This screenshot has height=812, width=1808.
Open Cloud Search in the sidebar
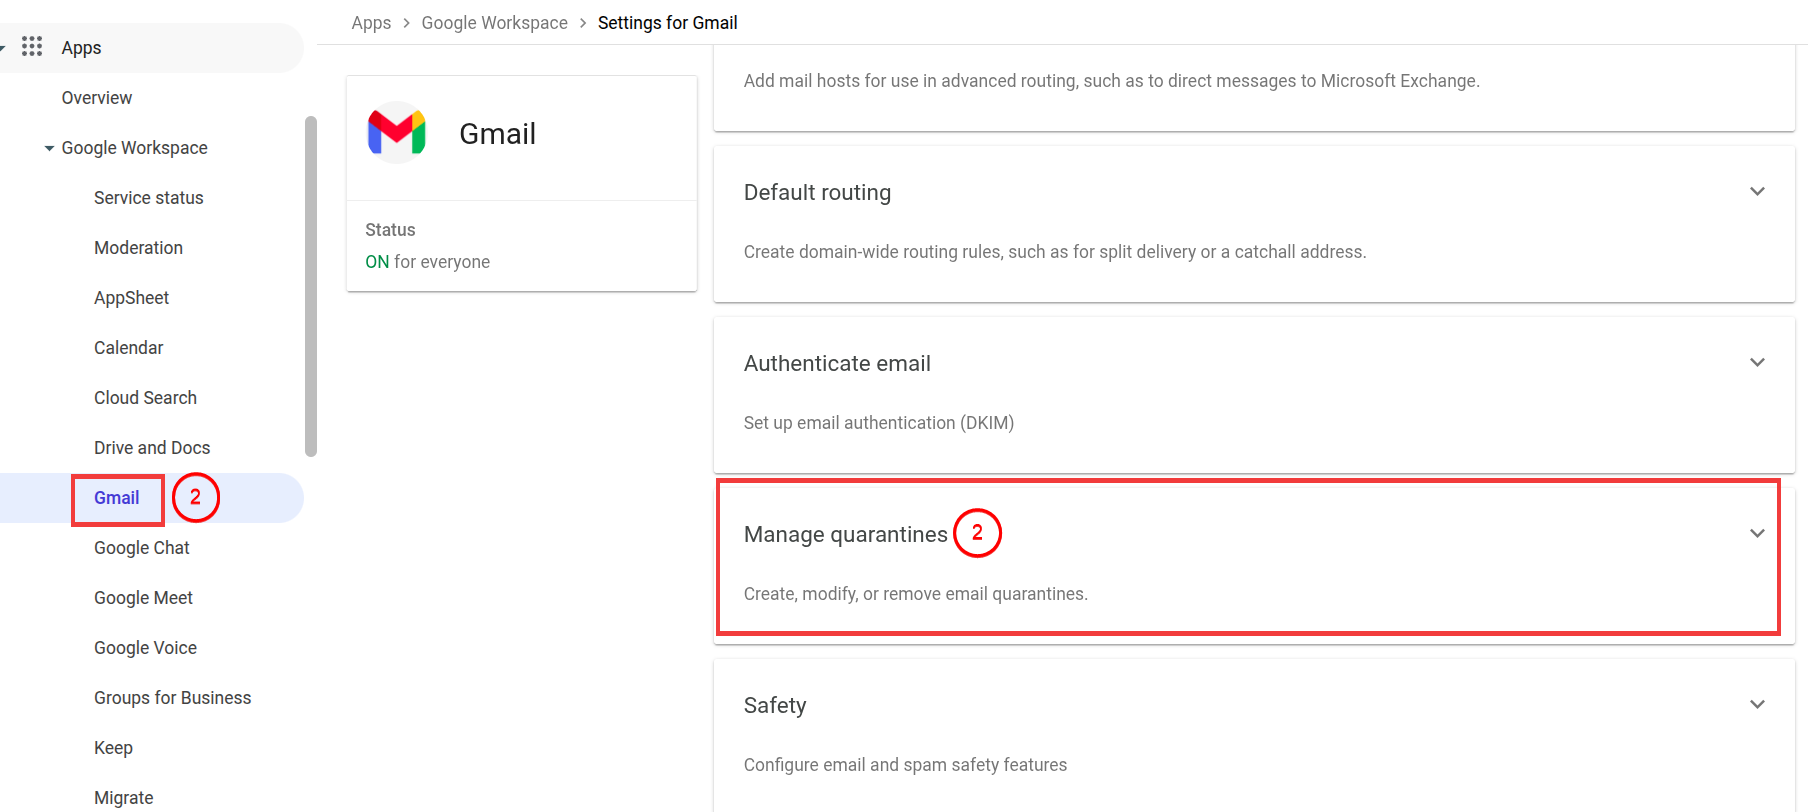145,398
